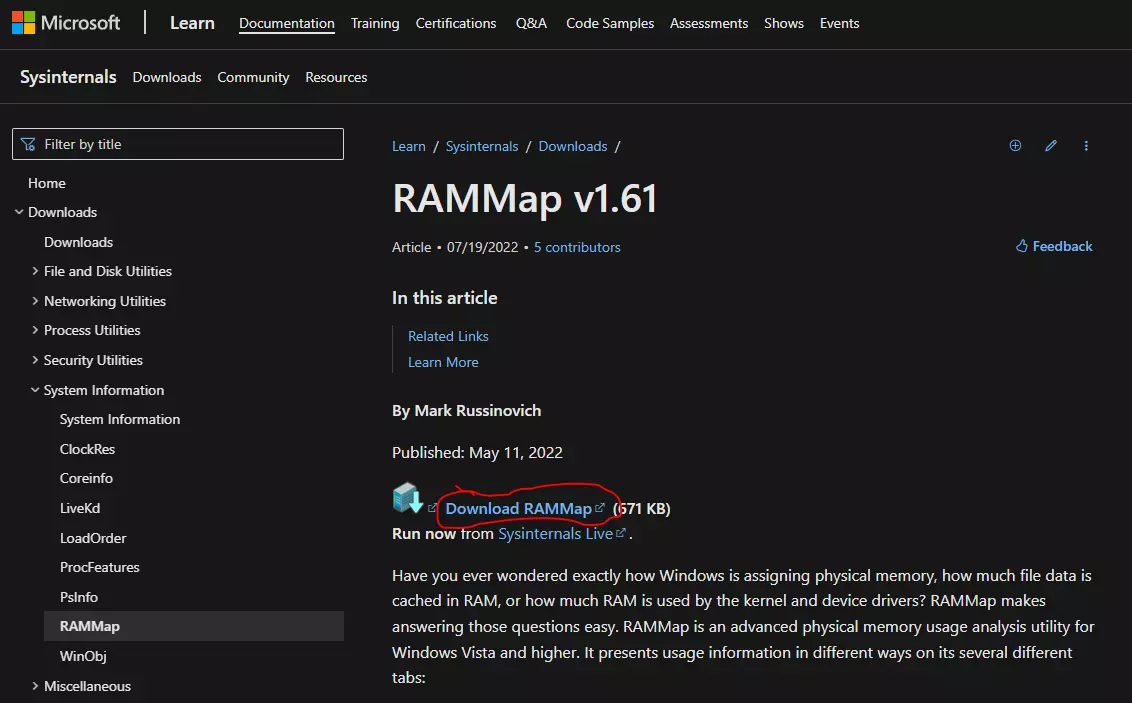Select the nested Downloads sidebar page

tap(79, 242)
